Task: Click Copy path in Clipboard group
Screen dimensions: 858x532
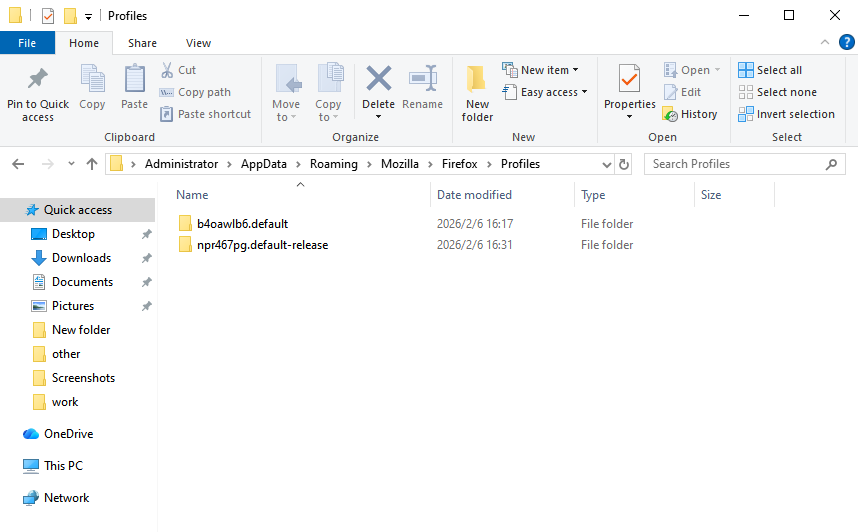Action: pyautogui.click(x=195, y=92)
